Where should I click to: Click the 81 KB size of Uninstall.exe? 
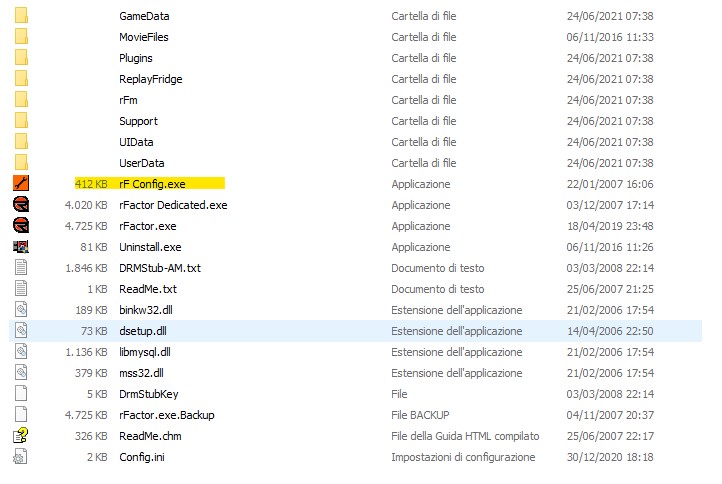[94, 247]
